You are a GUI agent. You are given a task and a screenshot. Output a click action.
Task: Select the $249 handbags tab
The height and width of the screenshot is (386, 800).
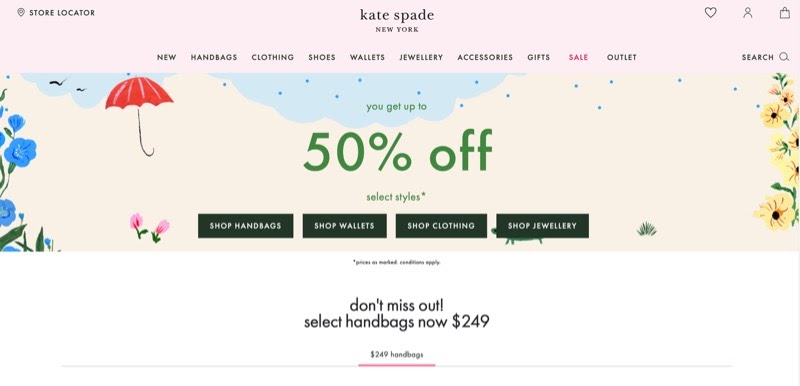click(x=396, y=354)
